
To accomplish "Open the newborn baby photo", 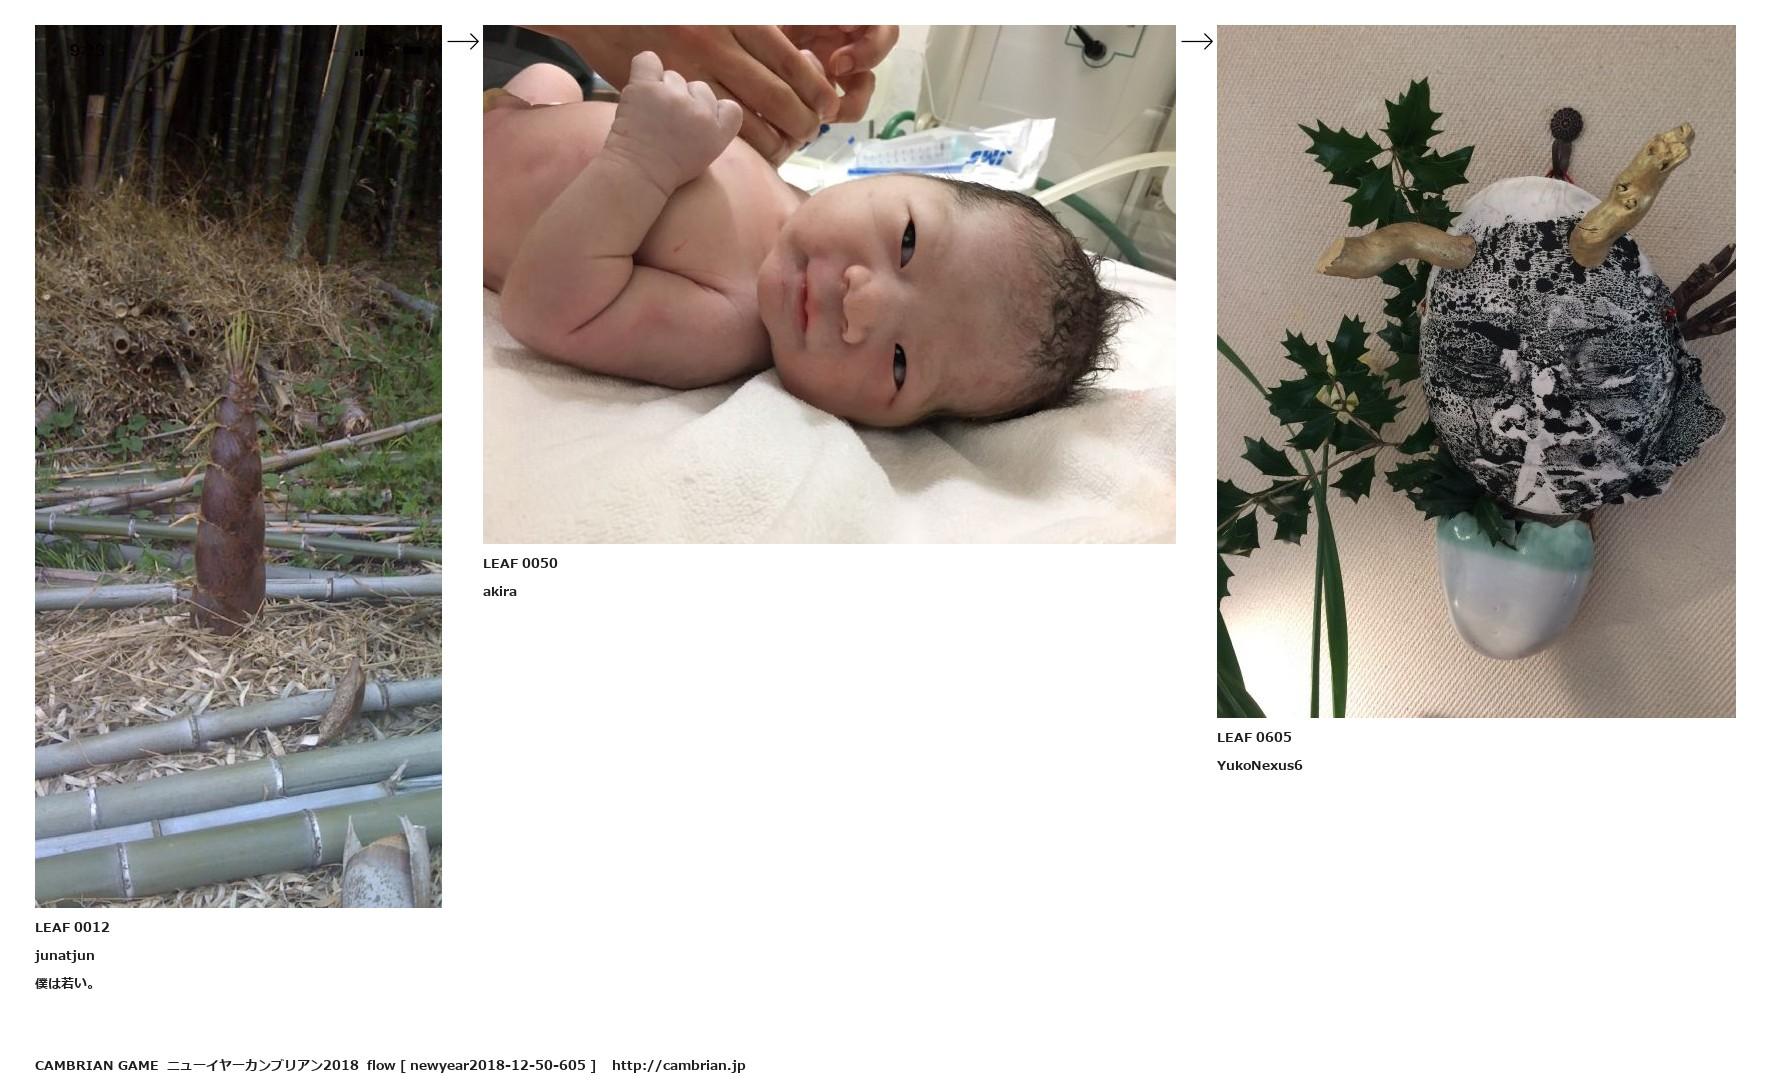I will pos(829,284).
